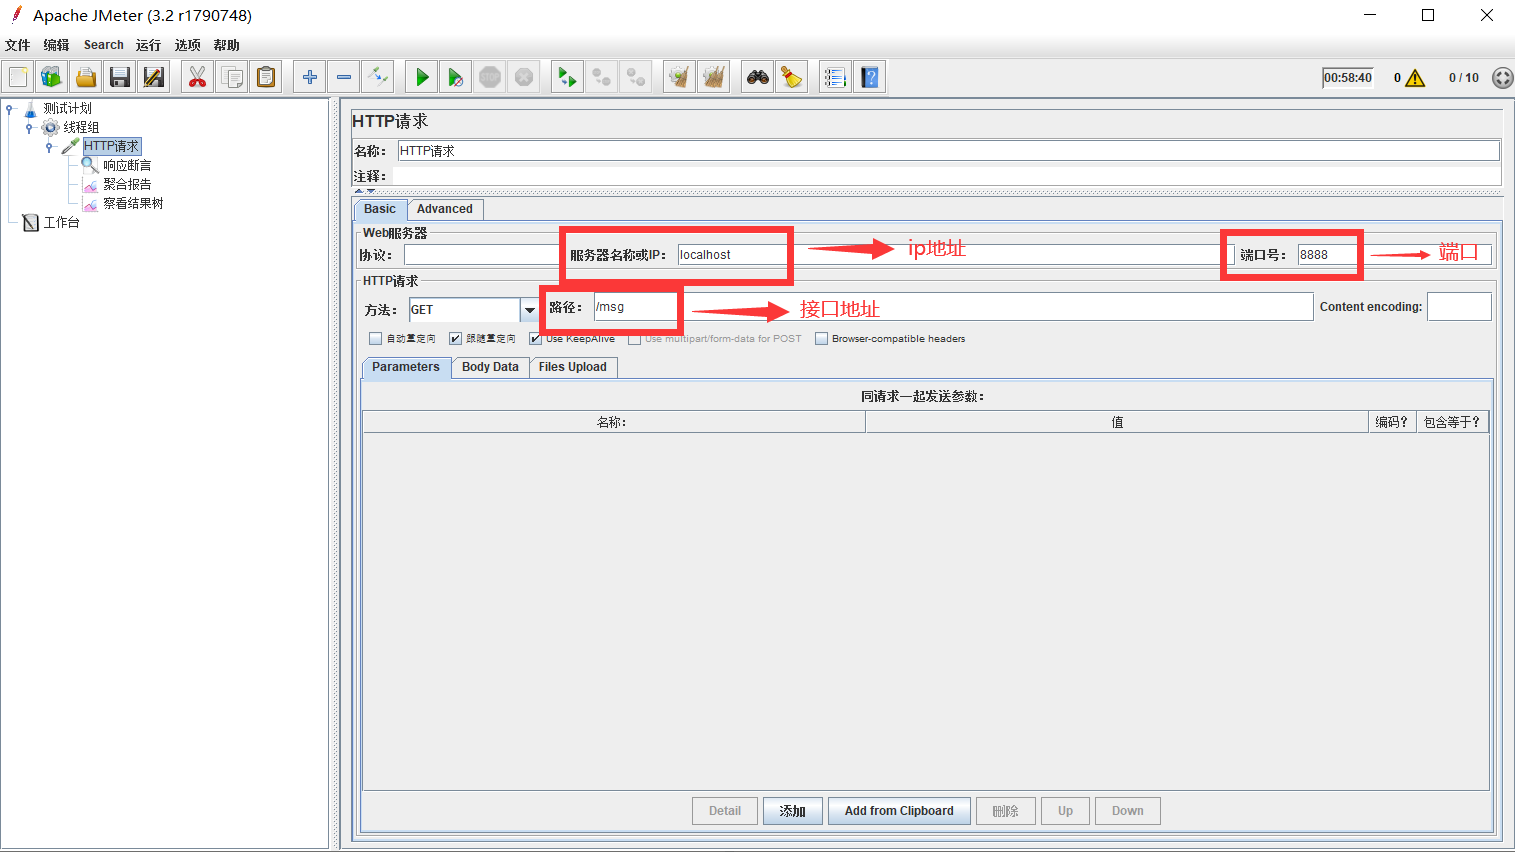The width and height of the screenshot is (1515, 852).
Task: Open Search with the binoculars icon
Action: point(758,77)
